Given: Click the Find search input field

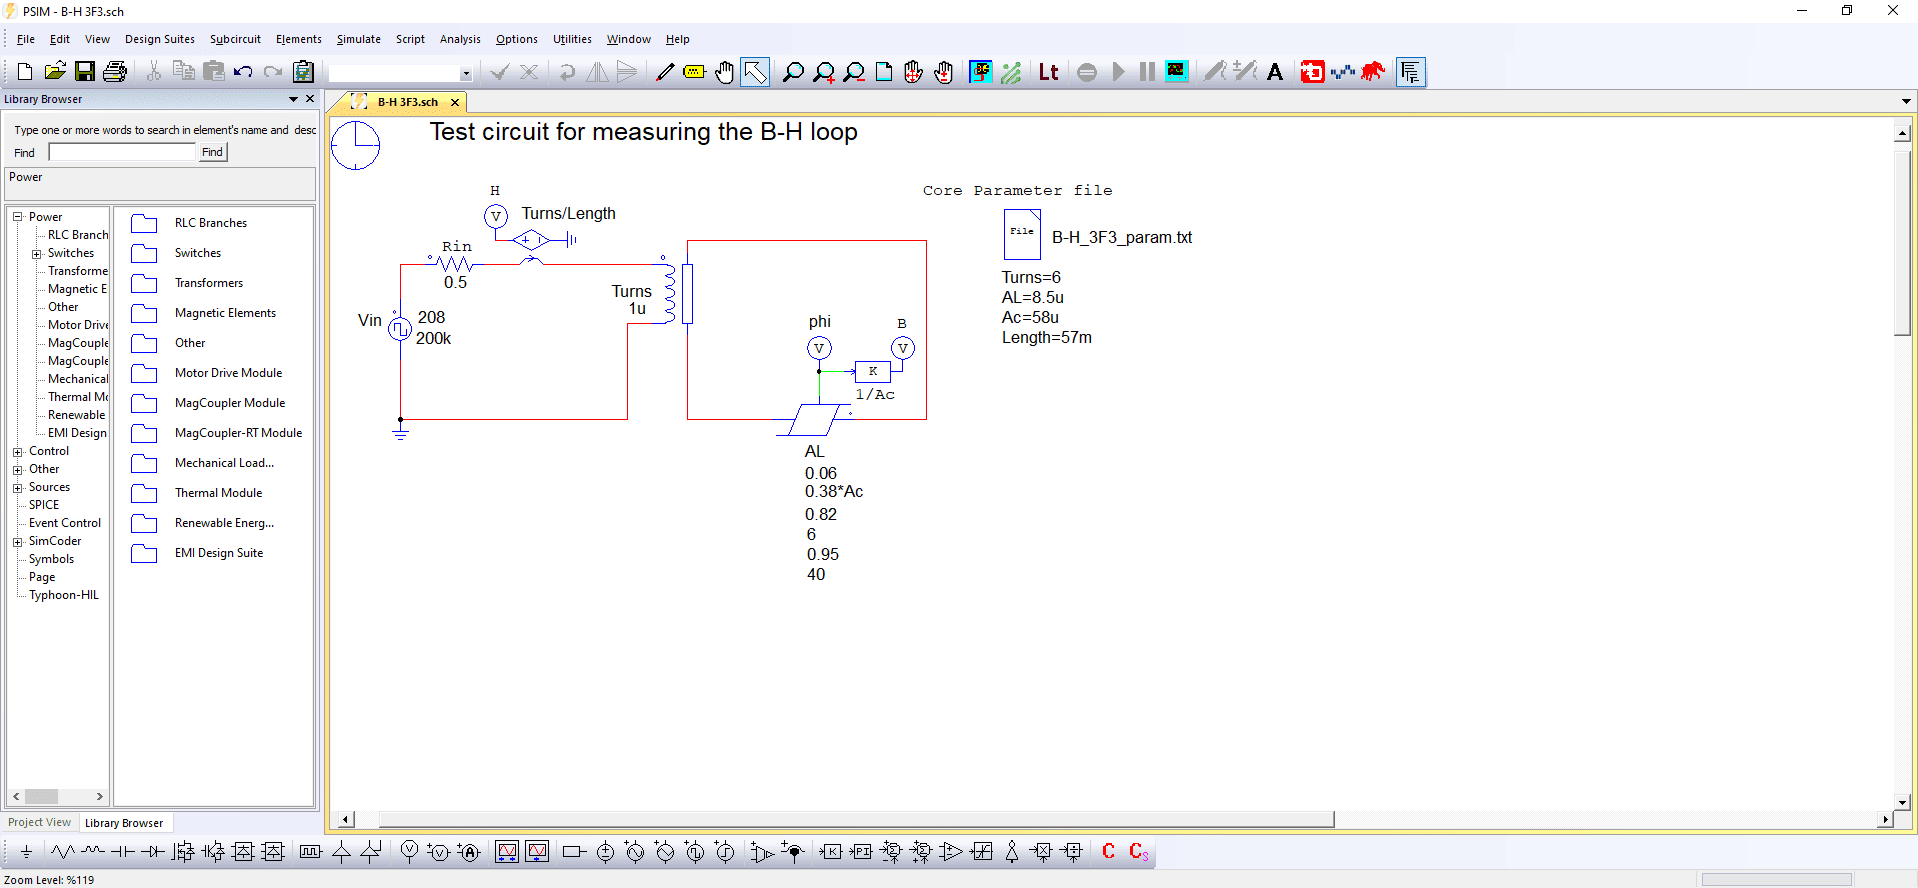Looking at the screenshot, I should point(122,152).
